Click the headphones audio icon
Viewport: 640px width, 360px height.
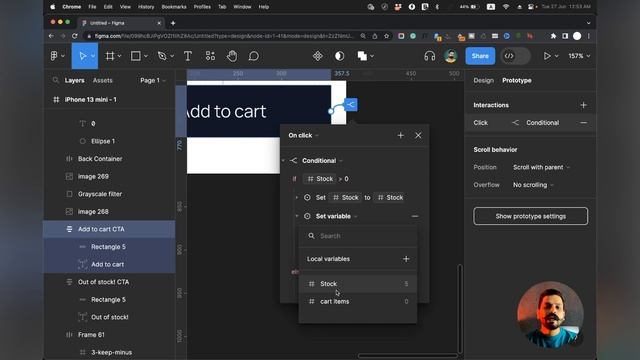429,56
